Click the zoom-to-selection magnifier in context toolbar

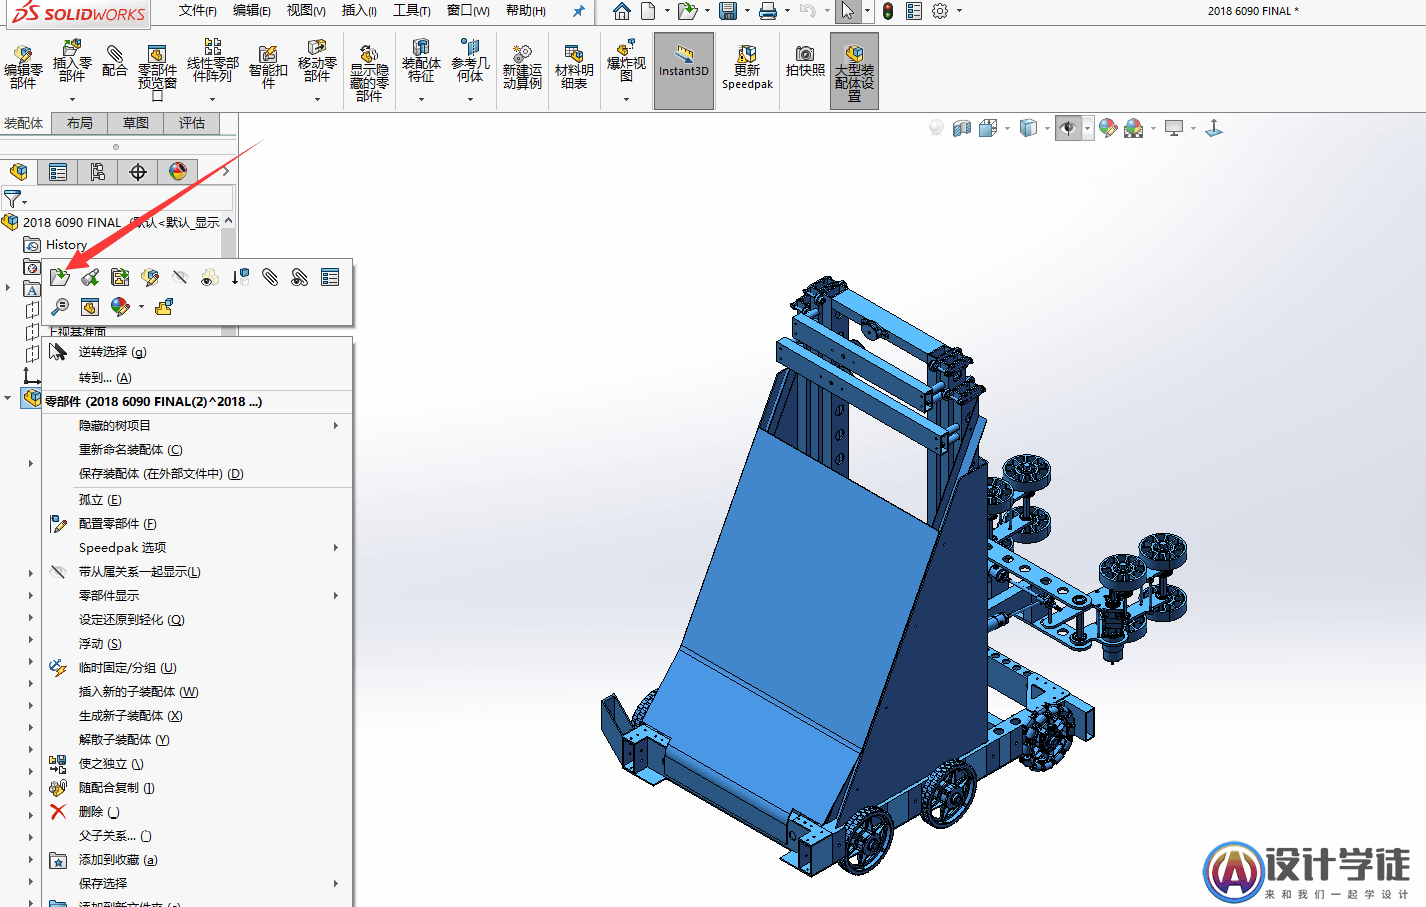click(x=60, y=307)
